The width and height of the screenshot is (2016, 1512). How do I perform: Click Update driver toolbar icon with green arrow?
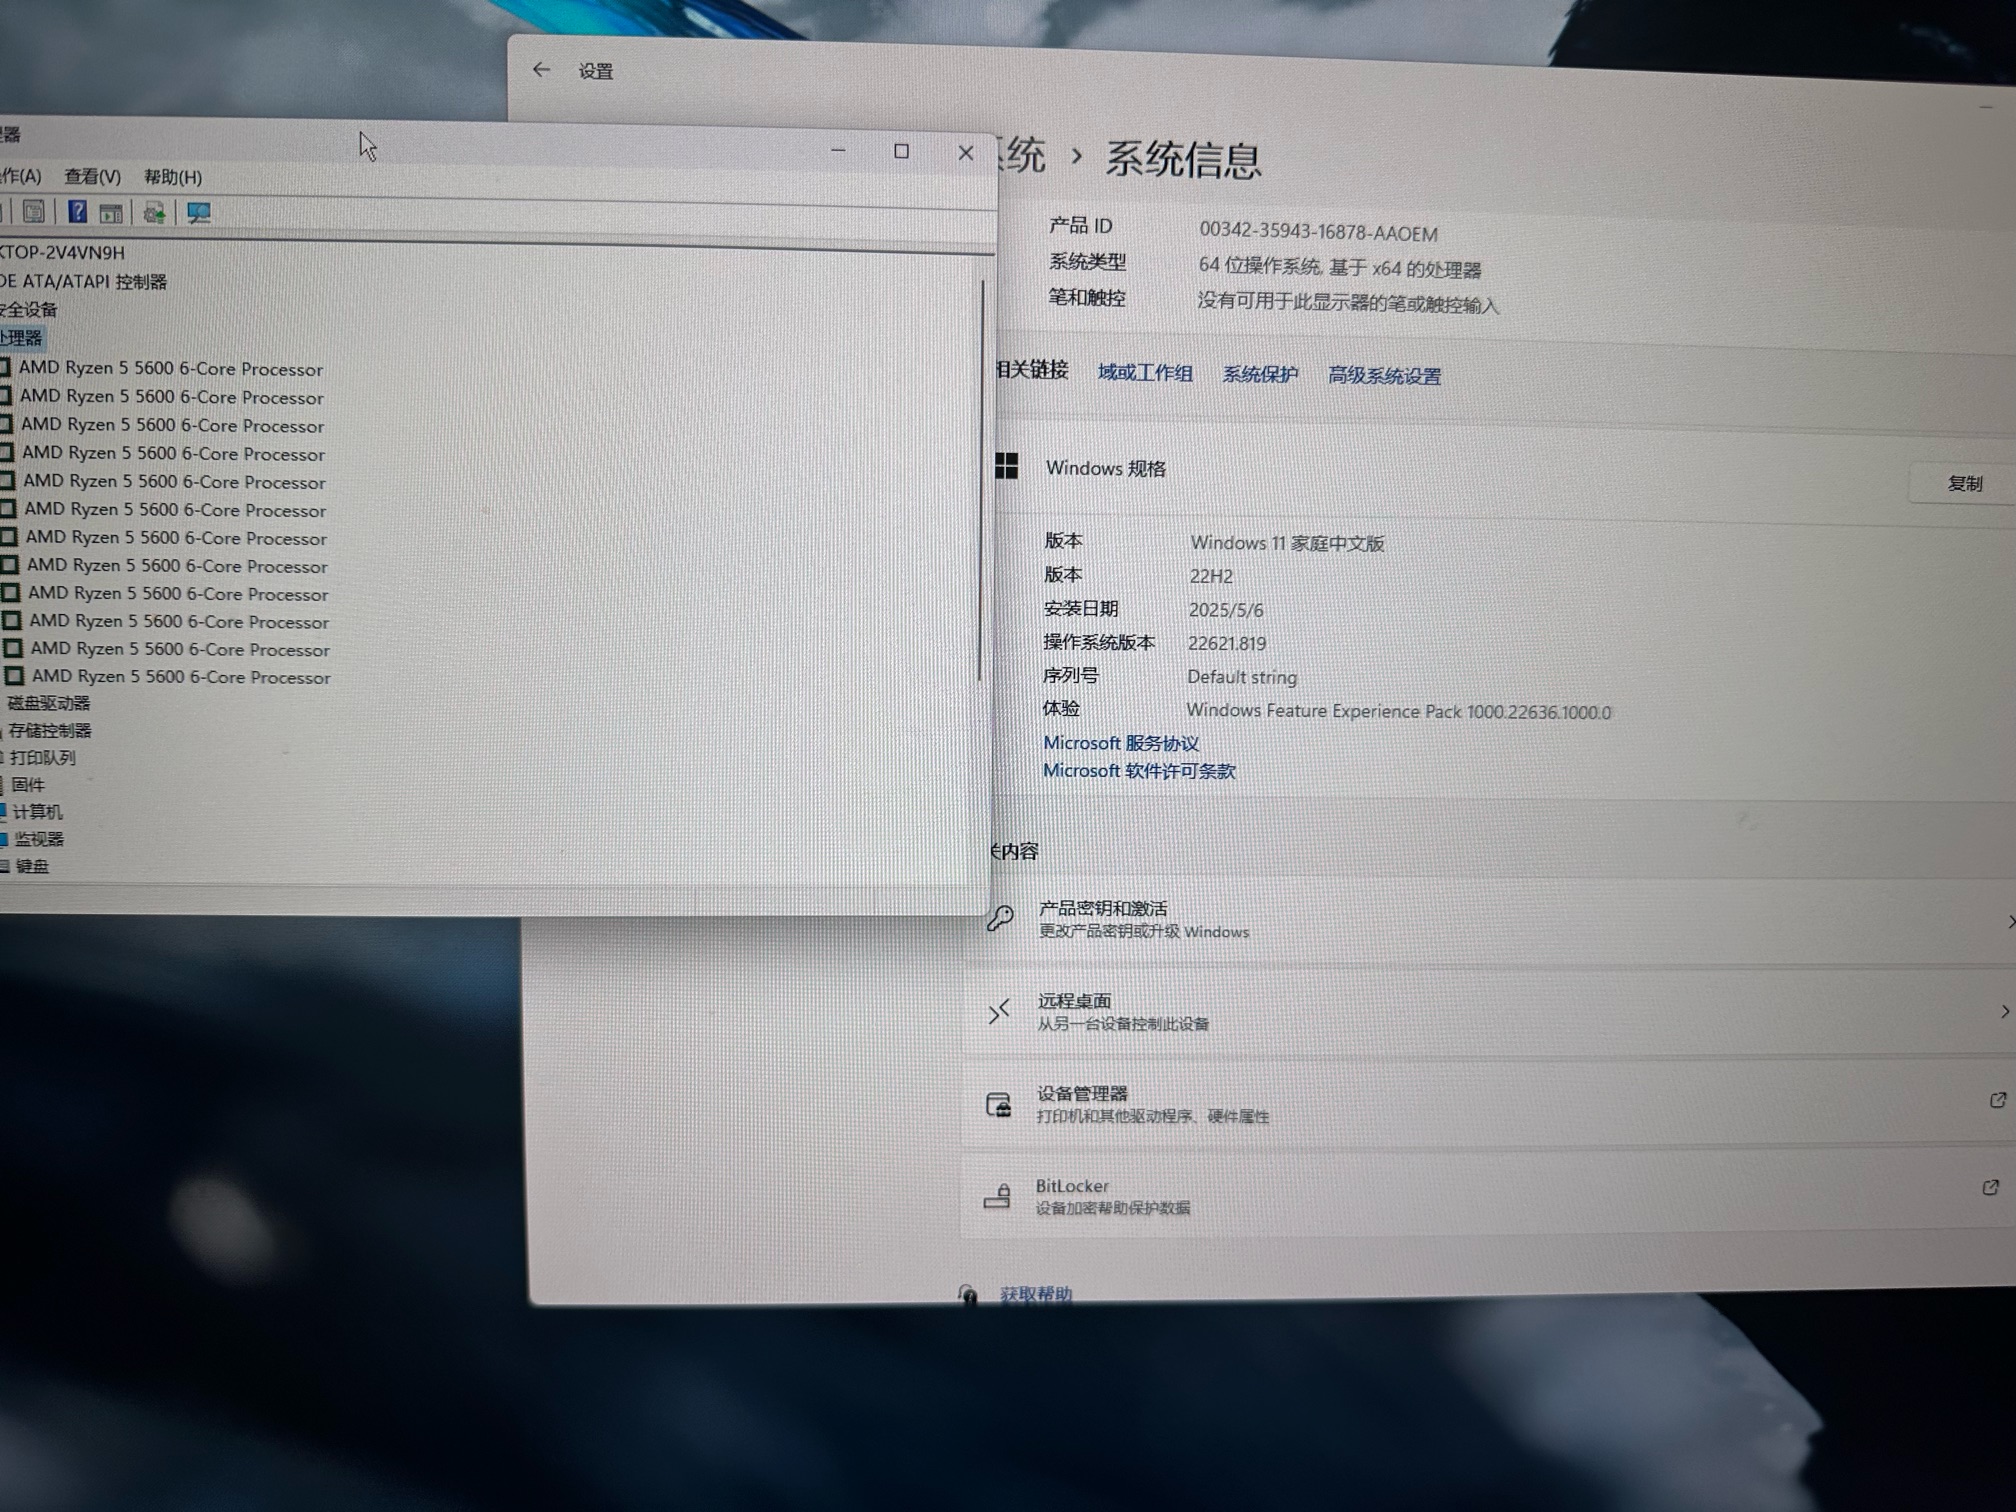click(x=154, y=213)
